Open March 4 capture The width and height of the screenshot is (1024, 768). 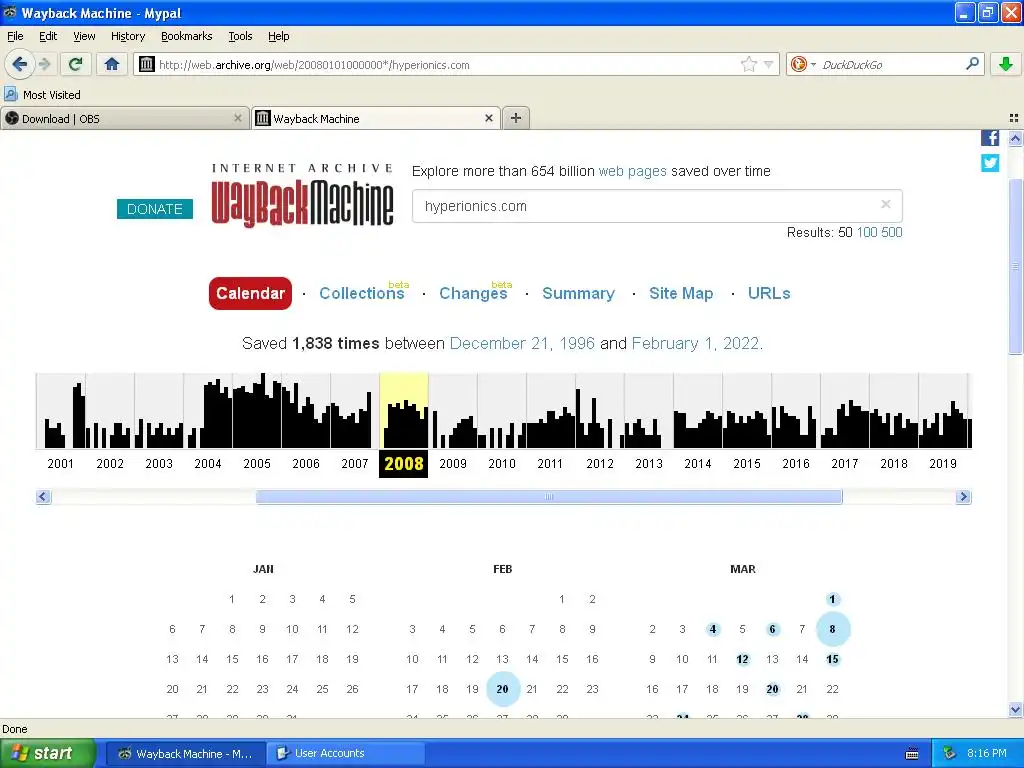click(x=712, y=629)
